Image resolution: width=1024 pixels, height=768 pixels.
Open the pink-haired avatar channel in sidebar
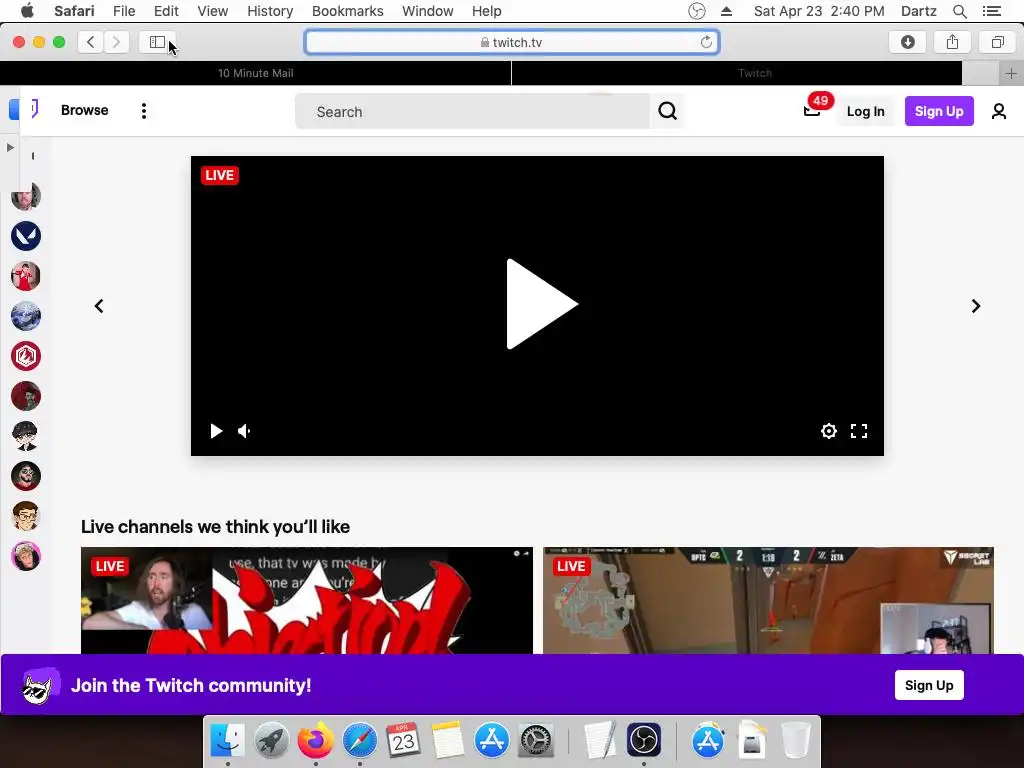tap(26, 556)
